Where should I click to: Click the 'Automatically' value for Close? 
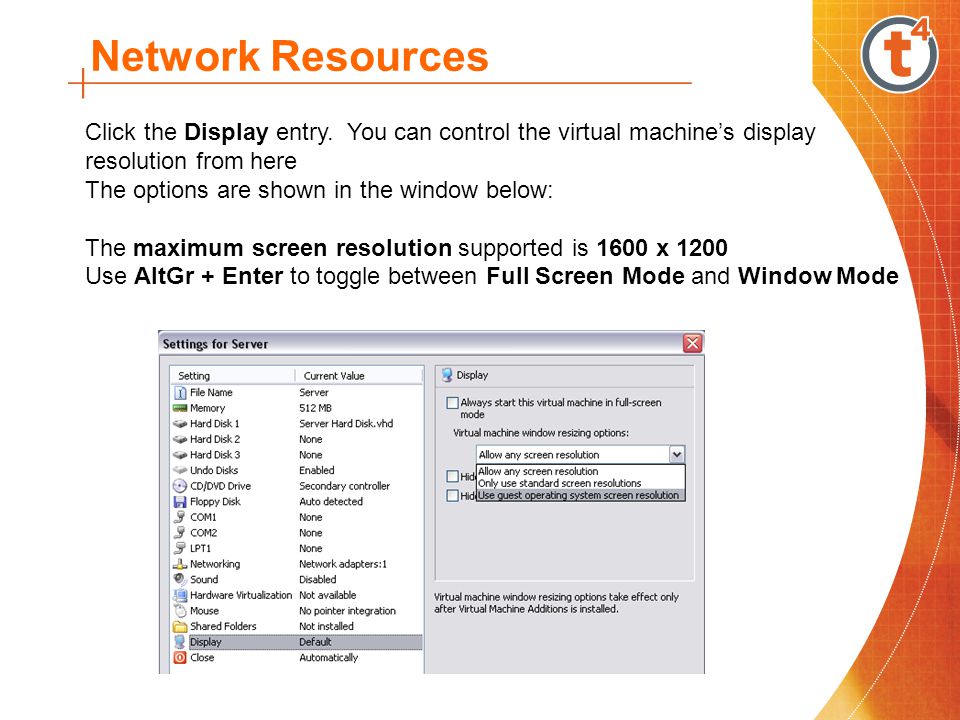click(x=328, y=658)
